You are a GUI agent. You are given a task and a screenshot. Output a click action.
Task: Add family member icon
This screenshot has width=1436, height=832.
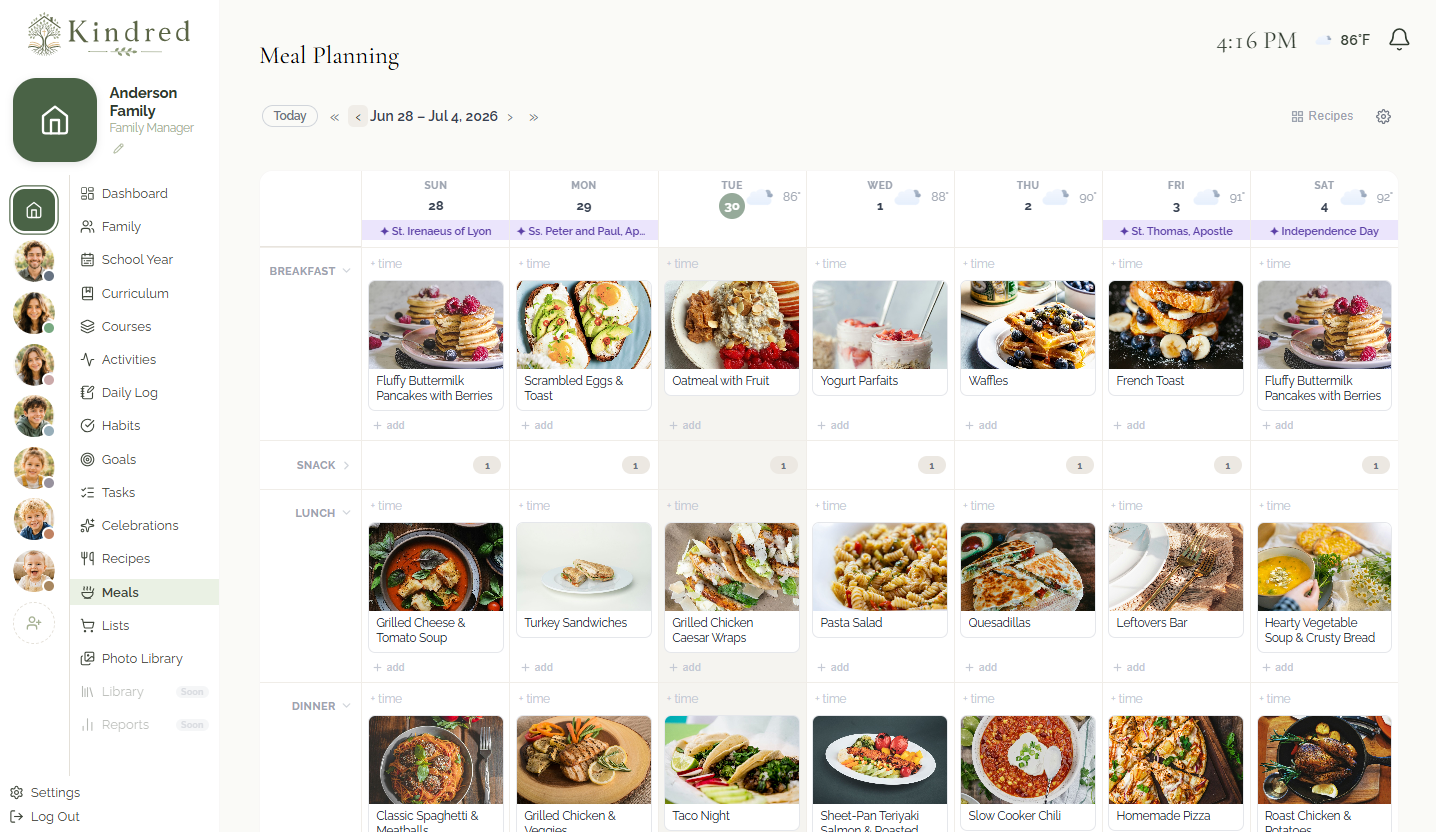34,623
